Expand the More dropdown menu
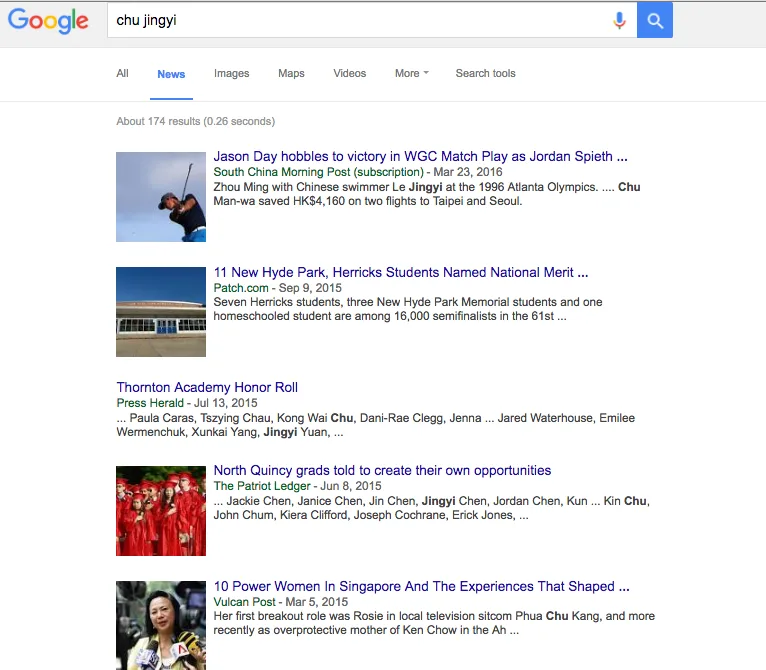Image resolution: width=766 pixels, height=670 pixels. (412, 73)
